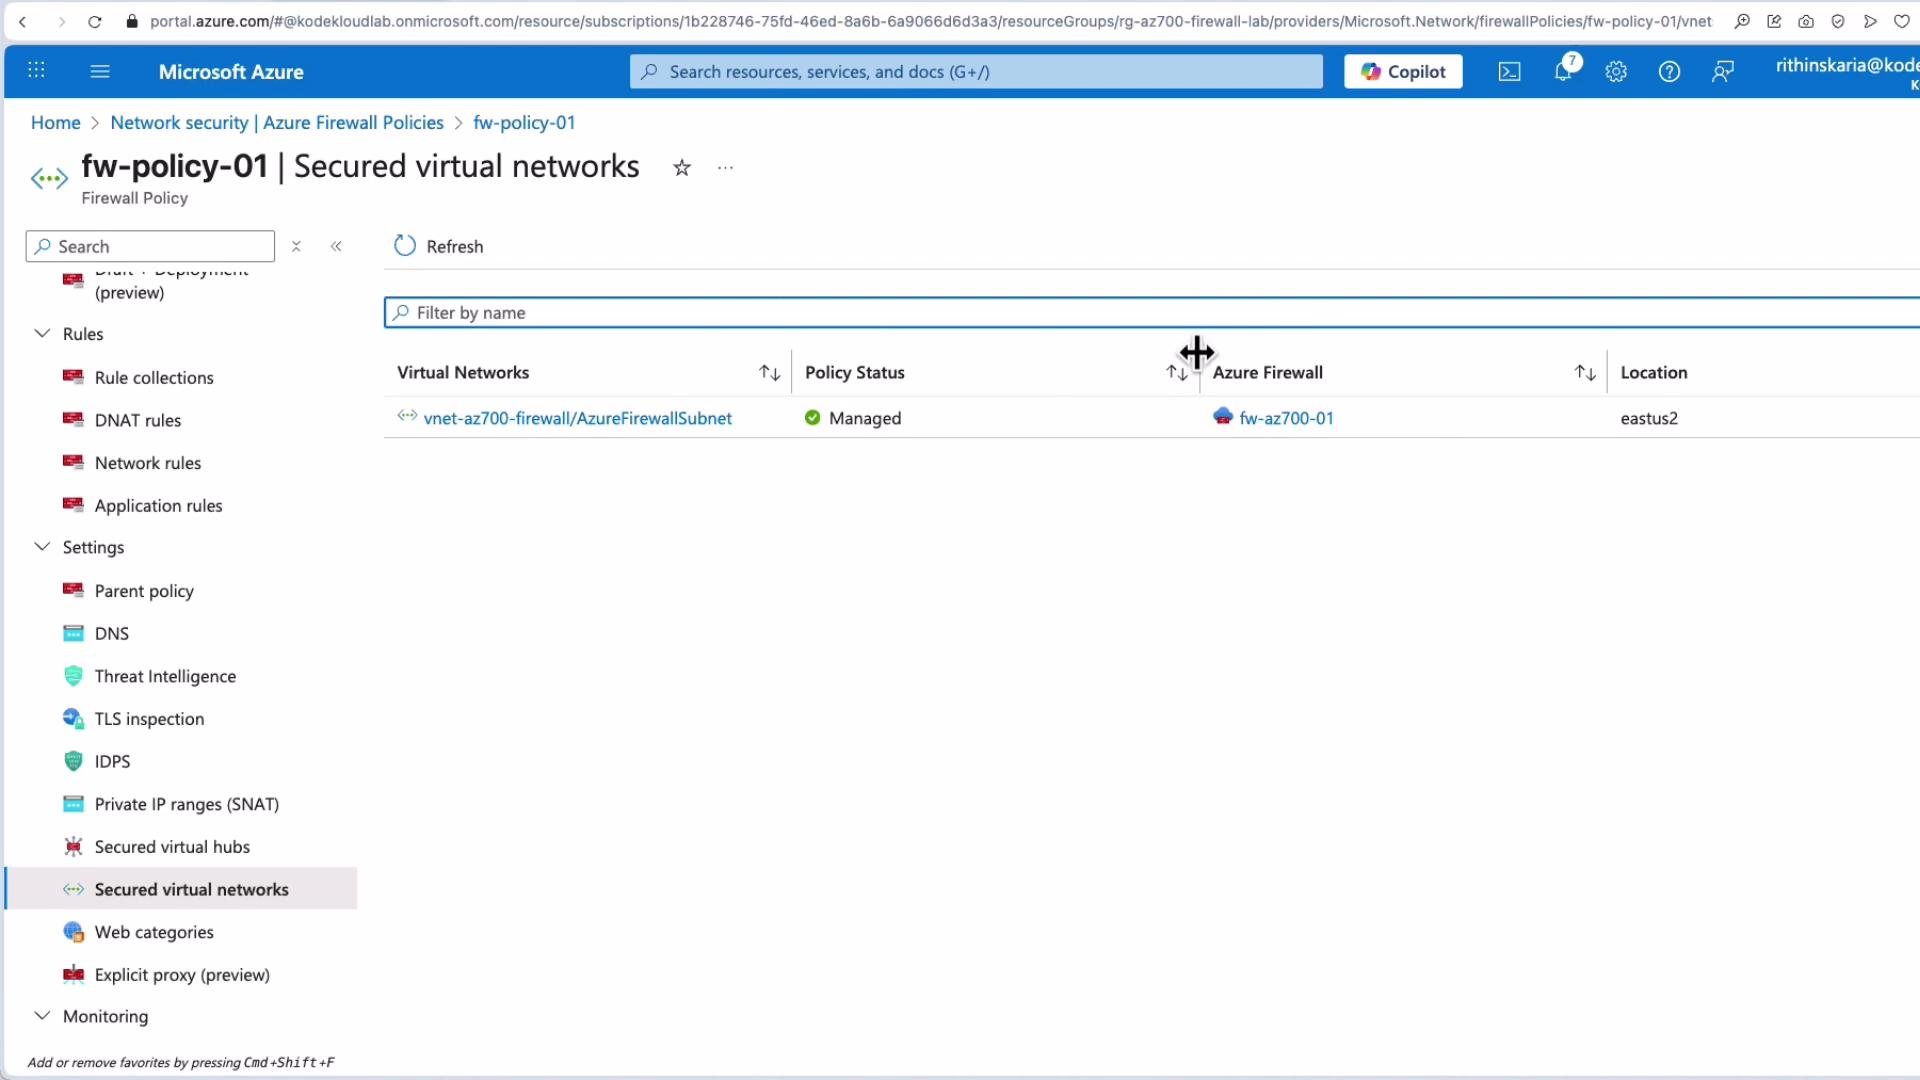Click the Secured virtual hubs icon
Image resolution: width=1920 pixels, height=1080 pixels.
[73, 847]
